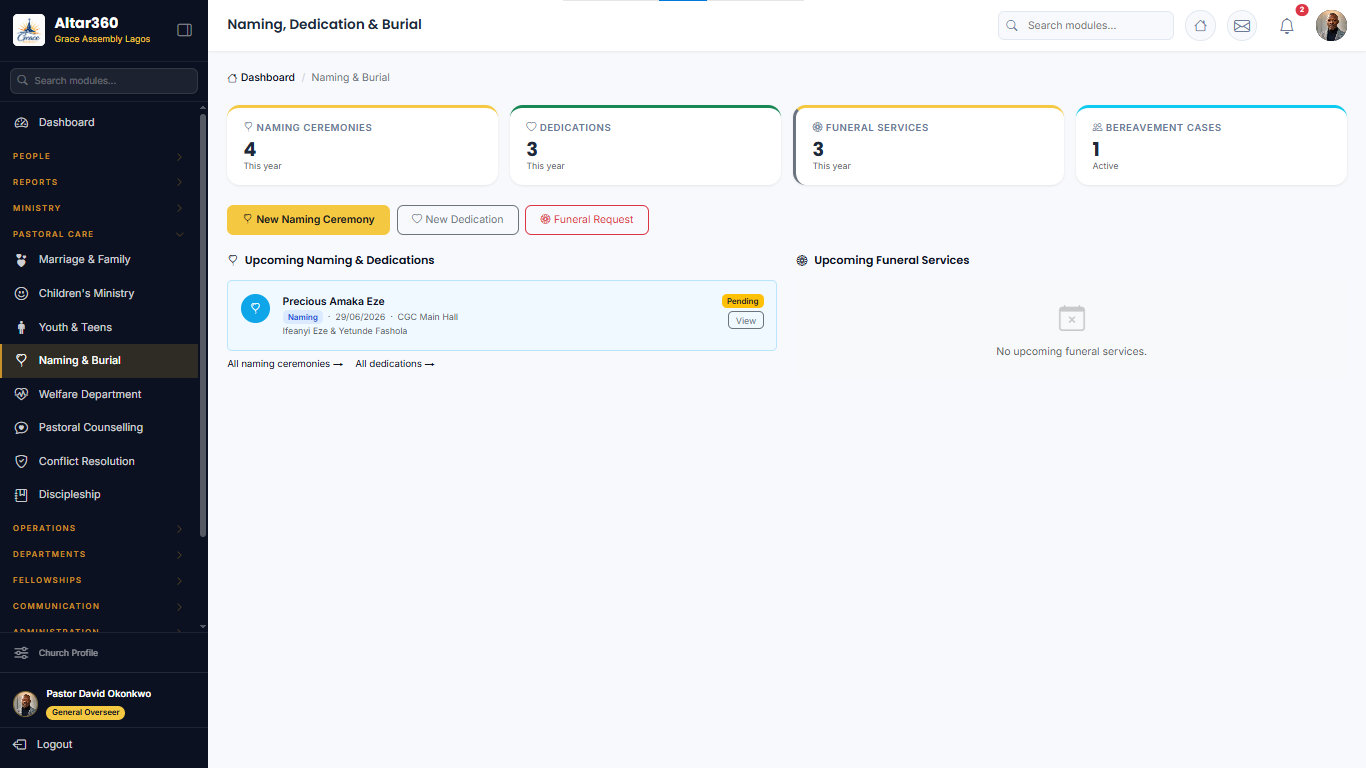This screenshot has width=1366, height=768.
Task: Click the blue naming icon for Precious Amaka Eze
Action: (x=255, y=308)
